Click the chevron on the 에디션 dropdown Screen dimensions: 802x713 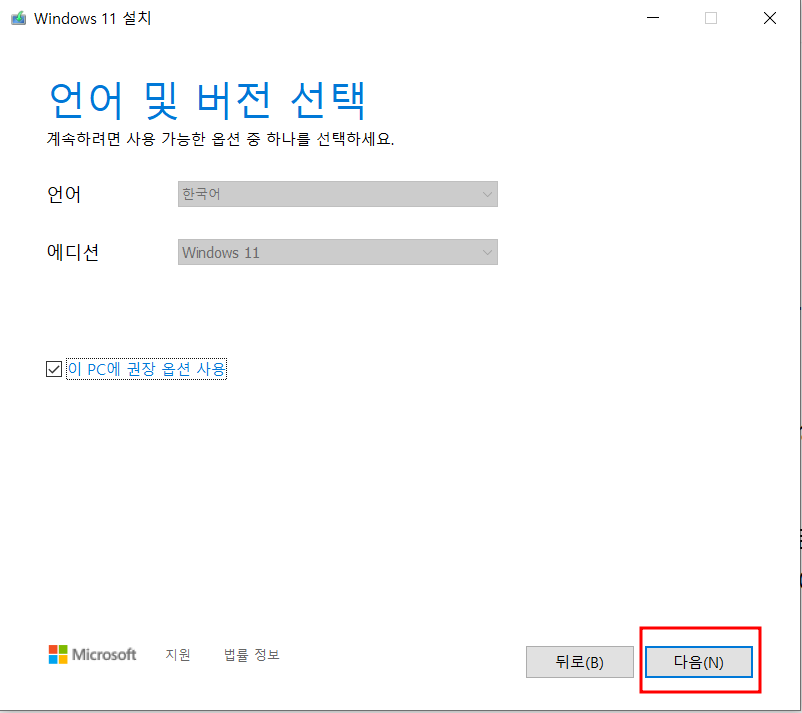[x=487, y=252]
